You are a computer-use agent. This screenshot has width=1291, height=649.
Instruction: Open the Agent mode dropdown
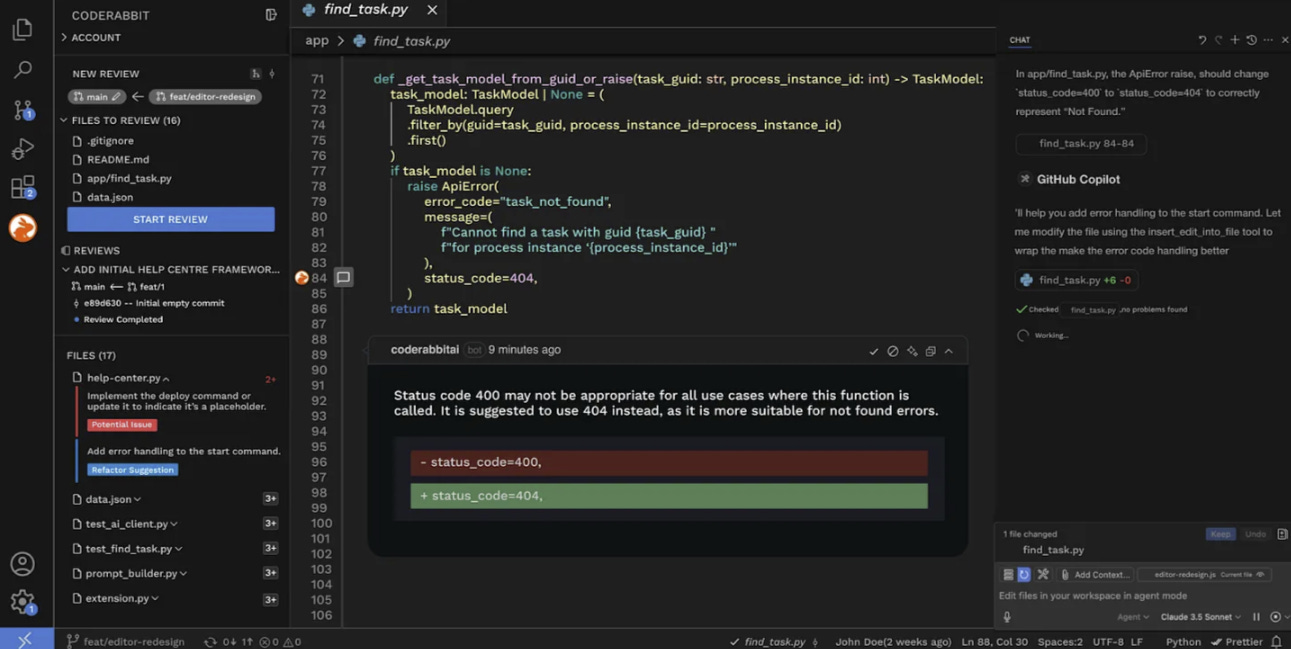tap(1132, 617)
